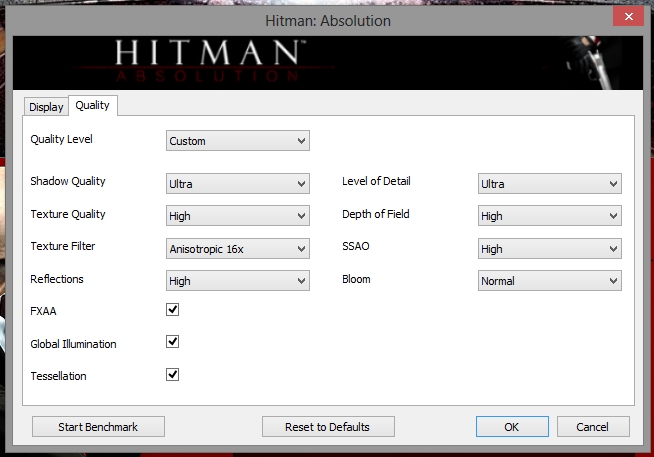
Task: Click Reset to Defaults
Action: pyautogui.click(x=328, y=427)
